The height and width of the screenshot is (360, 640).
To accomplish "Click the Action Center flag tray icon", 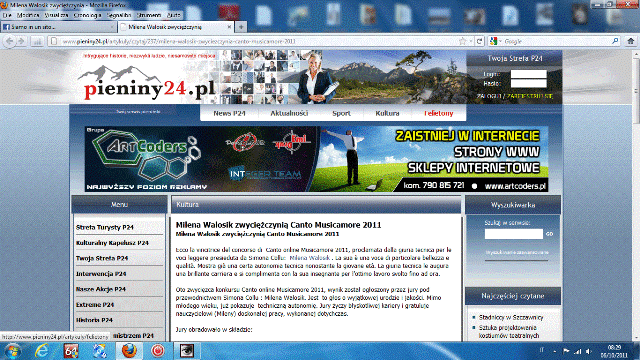I will 566,351.
